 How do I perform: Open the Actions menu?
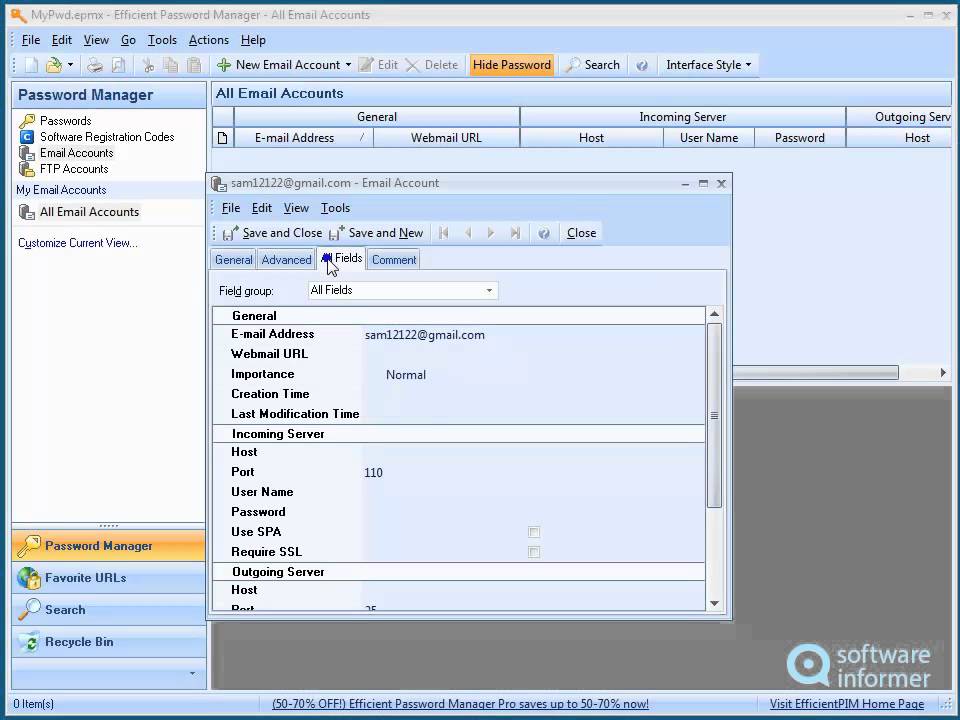208,40
